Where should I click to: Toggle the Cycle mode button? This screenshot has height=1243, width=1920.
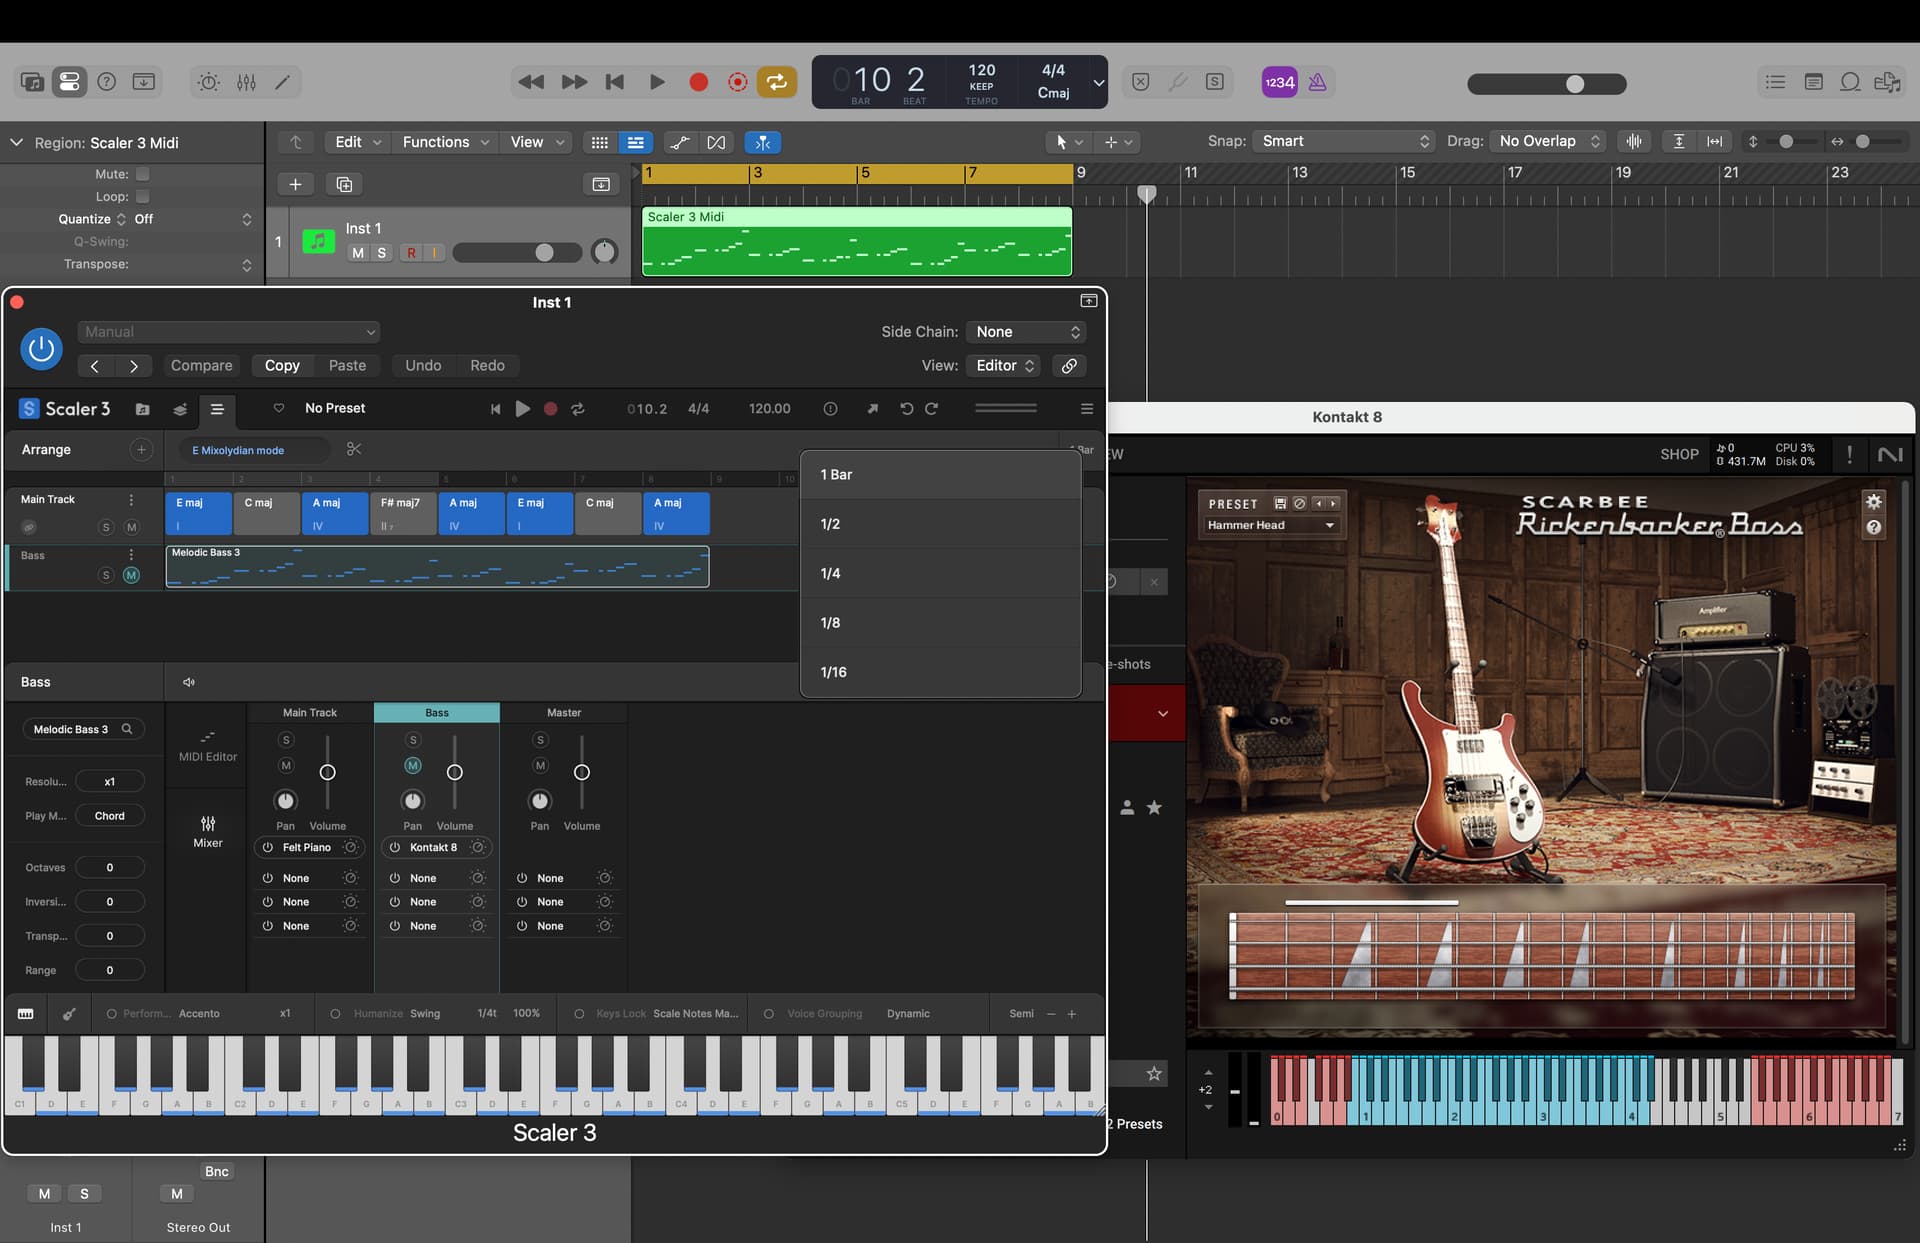pos(777,82)
